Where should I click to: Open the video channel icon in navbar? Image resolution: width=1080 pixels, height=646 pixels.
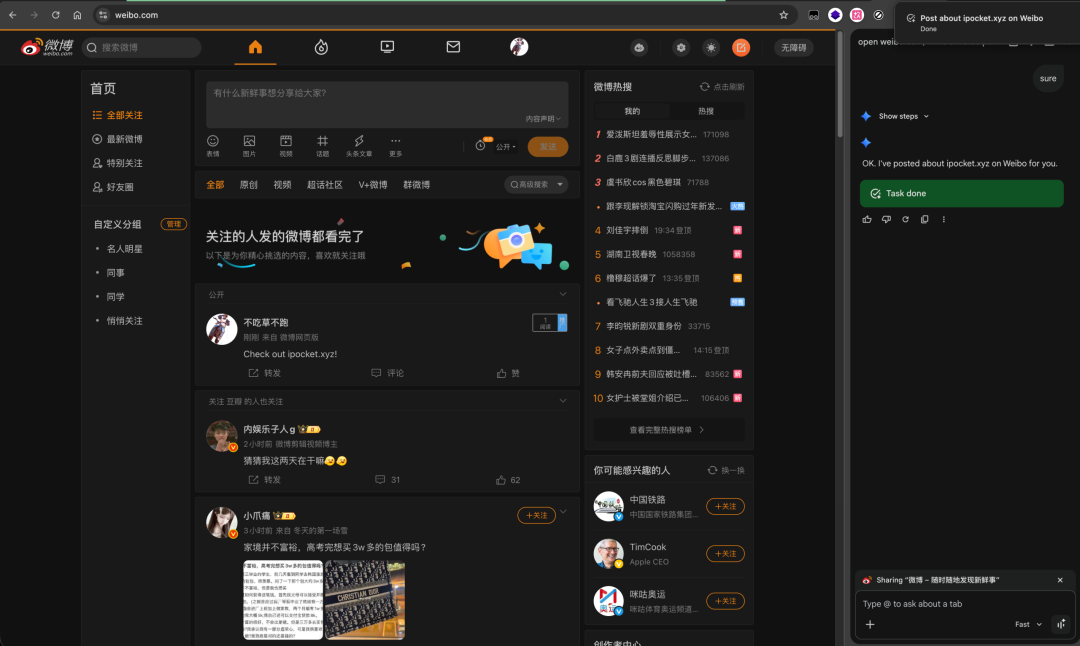(387, 47)
